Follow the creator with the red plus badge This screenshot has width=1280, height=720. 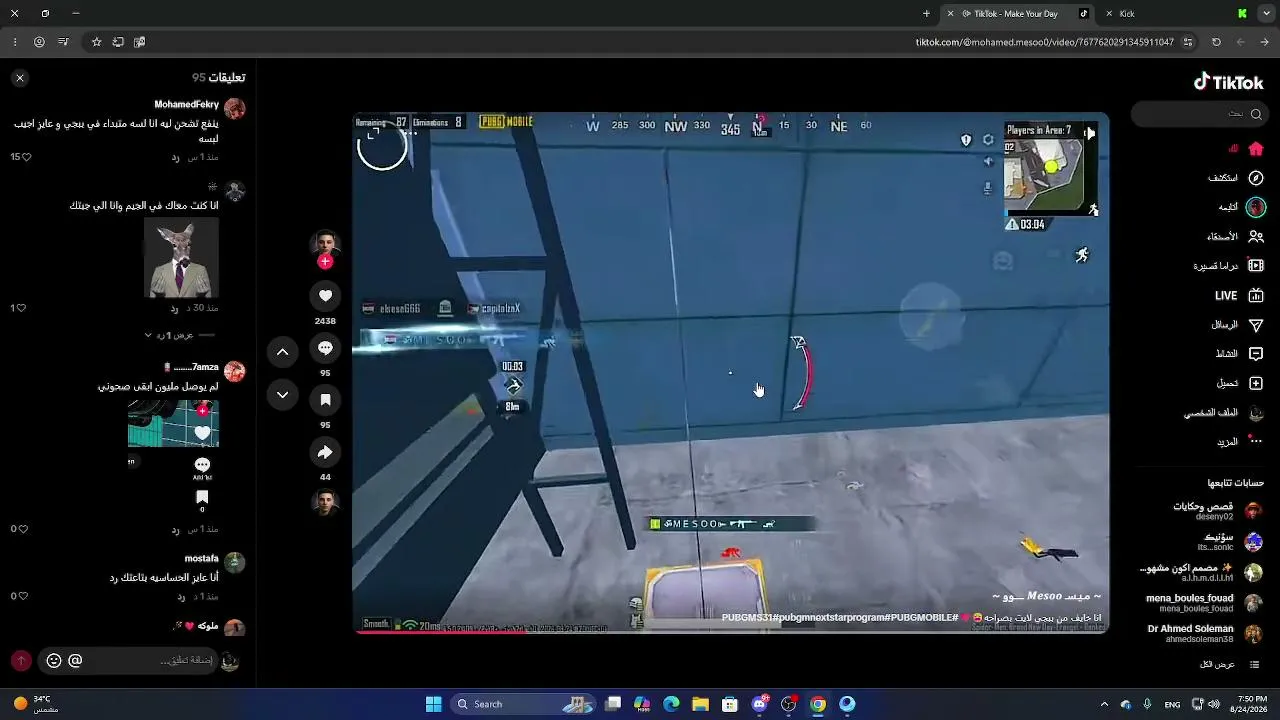coord(325,262)
